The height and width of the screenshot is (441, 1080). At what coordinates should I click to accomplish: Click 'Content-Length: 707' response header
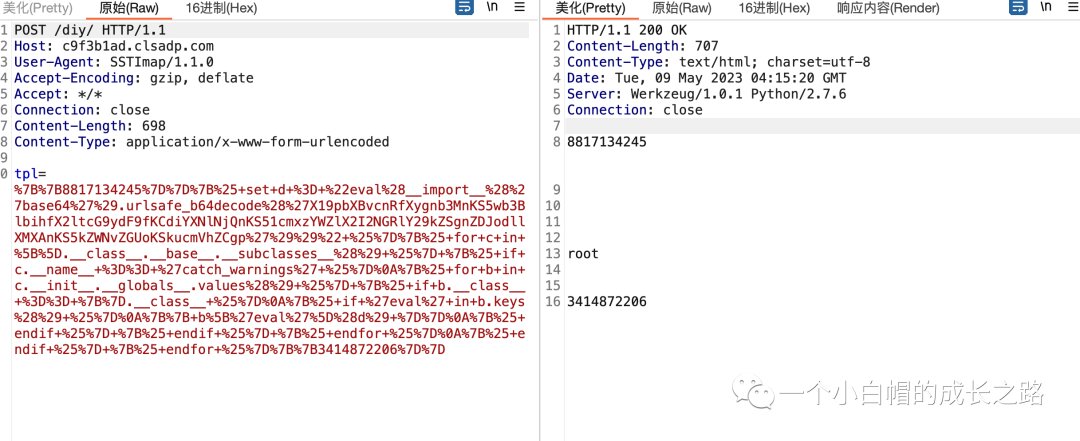[643, 46]
